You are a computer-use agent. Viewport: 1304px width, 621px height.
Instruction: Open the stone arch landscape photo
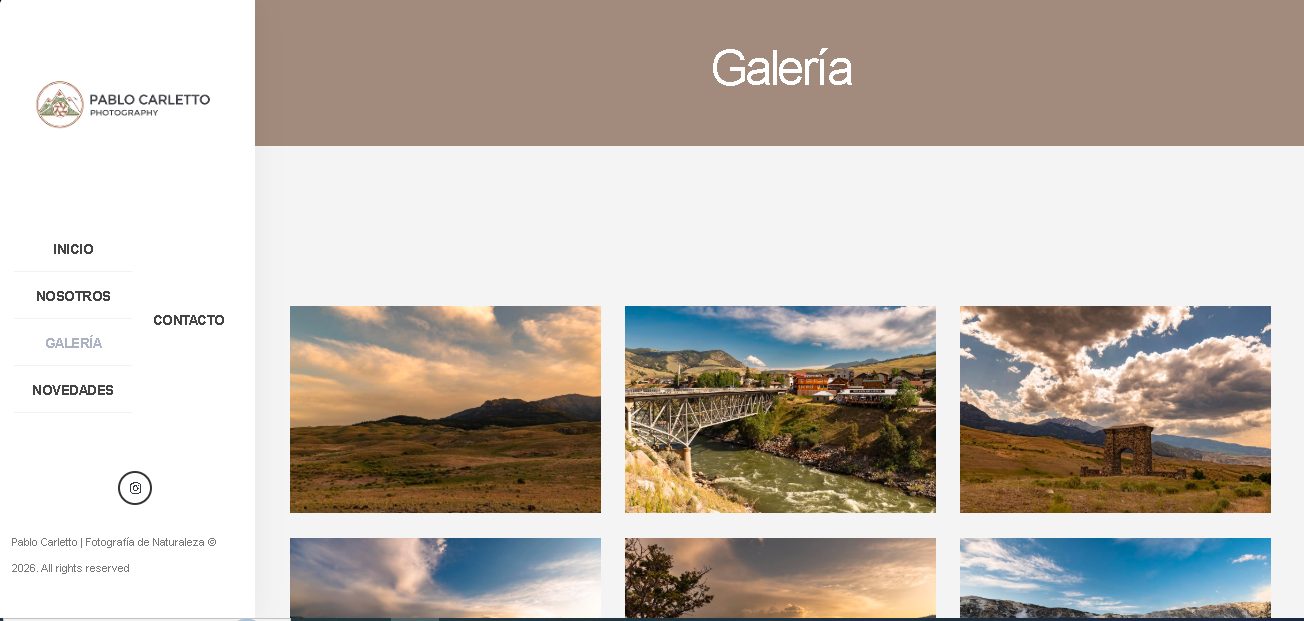pos(1115,409)
